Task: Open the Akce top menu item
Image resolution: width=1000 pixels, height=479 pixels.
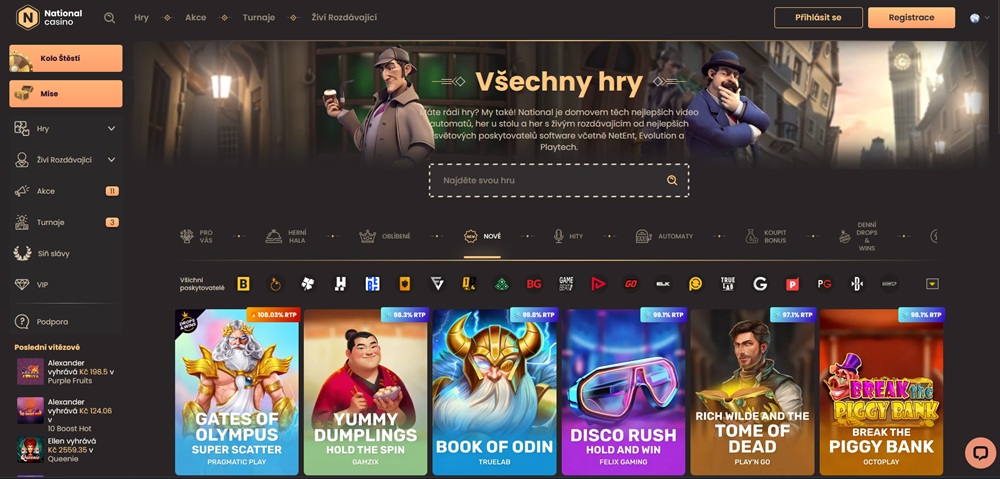Action: click(196, 18)
